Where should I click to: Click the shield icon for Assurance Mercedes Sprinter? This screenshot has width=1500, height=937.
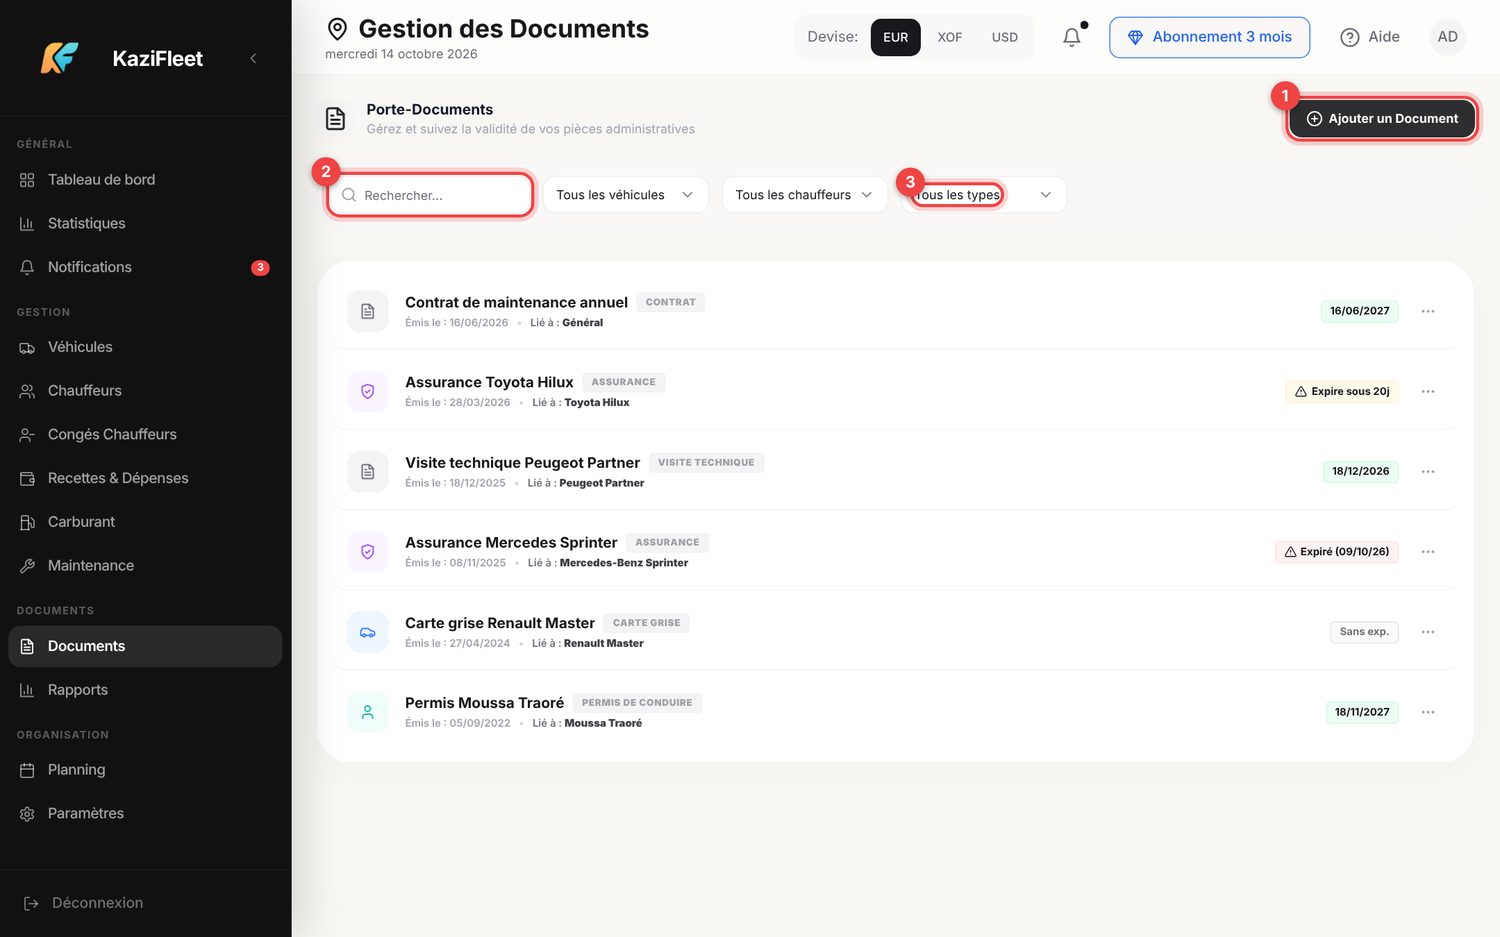point(368,552)
